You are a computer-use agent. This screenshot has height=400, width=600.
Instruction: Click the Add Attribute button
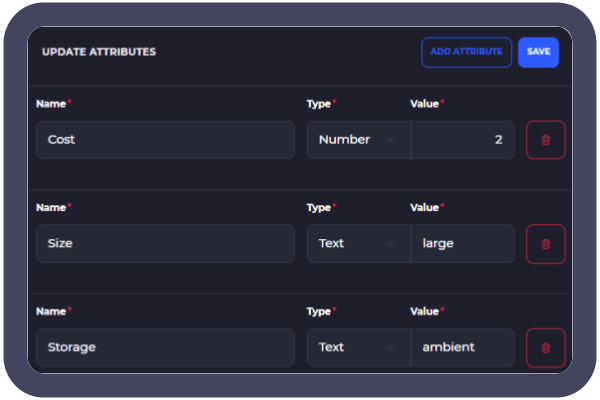point(466,52)
